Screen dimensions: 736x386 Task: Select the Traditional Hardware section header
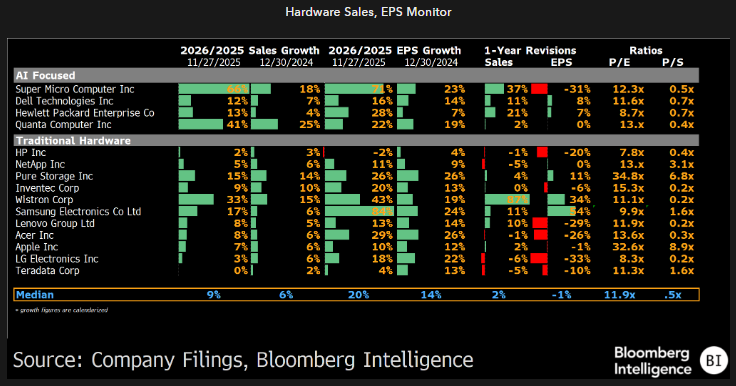(x=356, y=140)
